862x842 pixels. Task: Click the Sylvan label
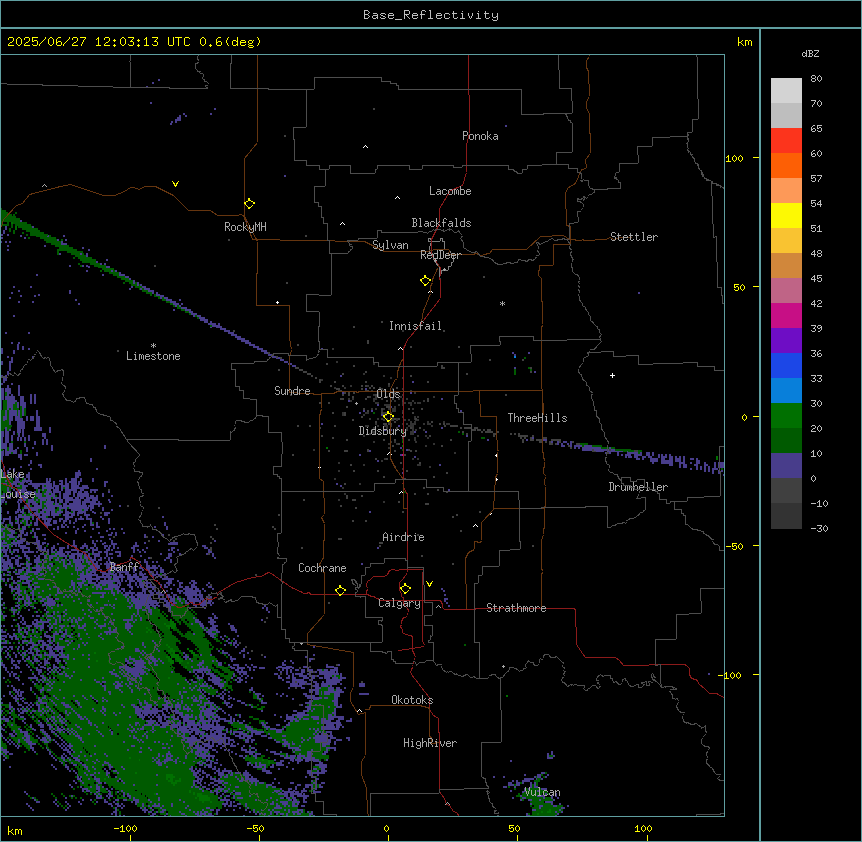pos(390,245)
